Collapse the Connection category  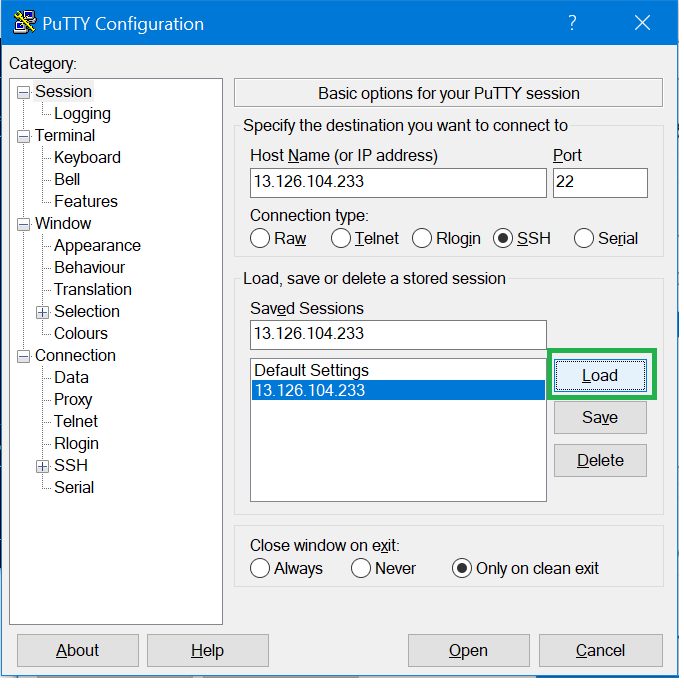23,356
